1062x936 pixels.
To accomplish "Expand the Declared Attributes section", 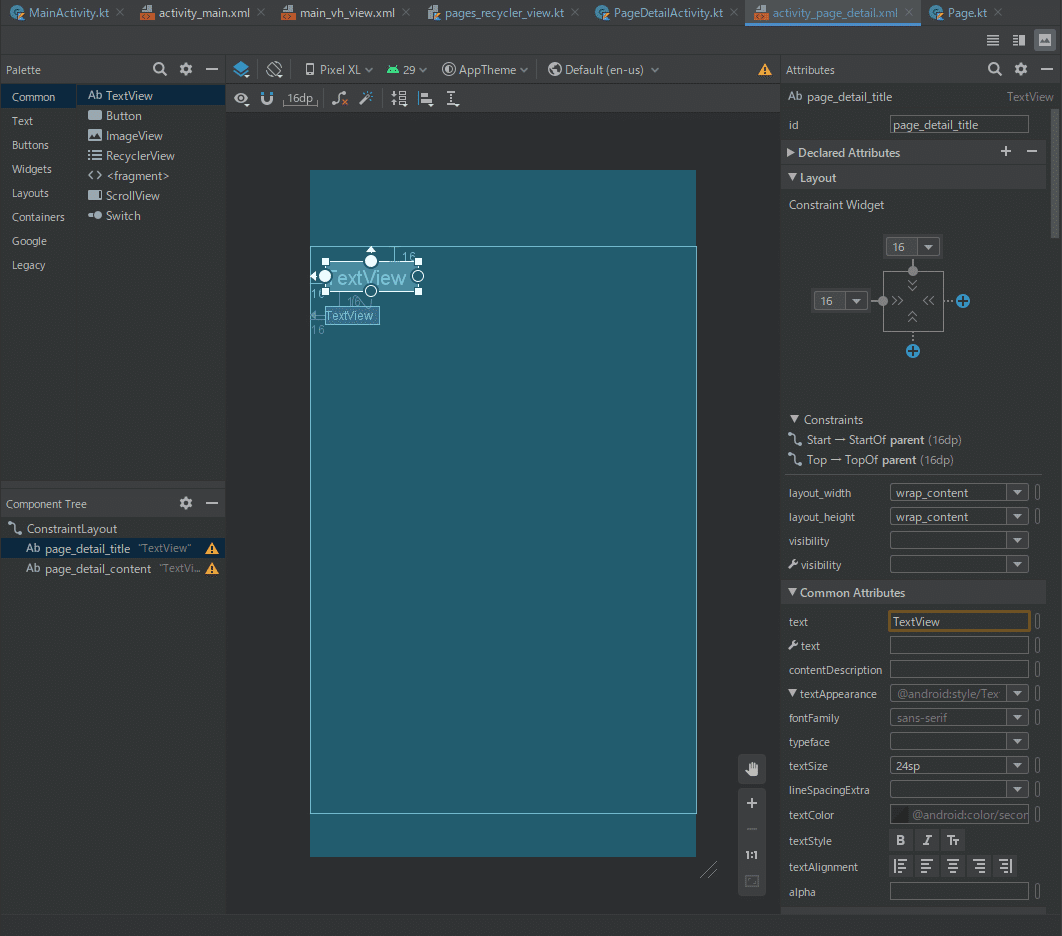I will click(790, 153).
